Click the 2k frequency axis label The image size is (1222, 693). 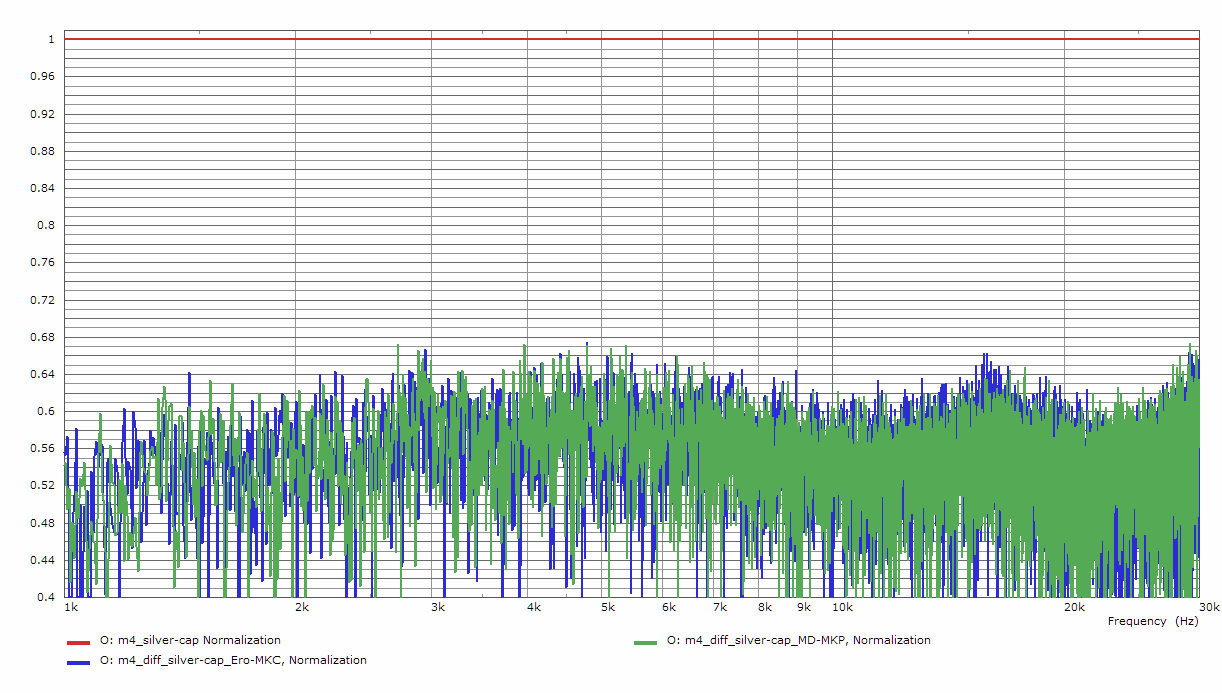coord(301,607)
